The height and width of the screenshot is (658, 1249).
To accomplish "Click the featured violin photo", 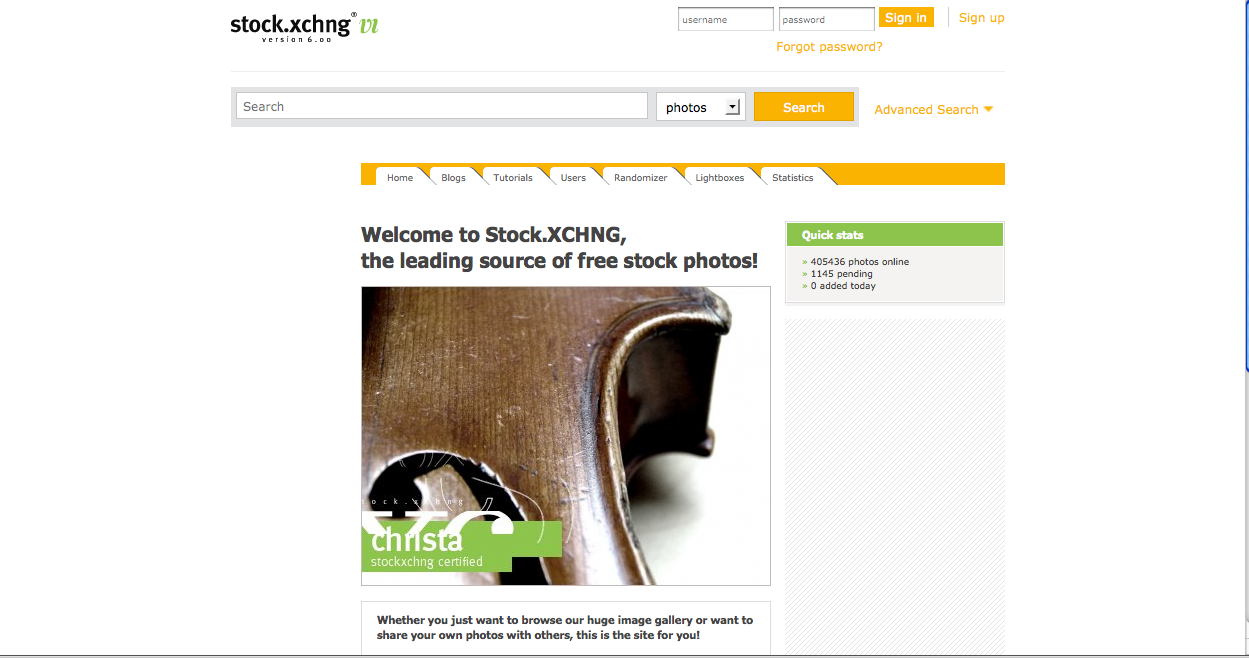I will pos(566,436).
